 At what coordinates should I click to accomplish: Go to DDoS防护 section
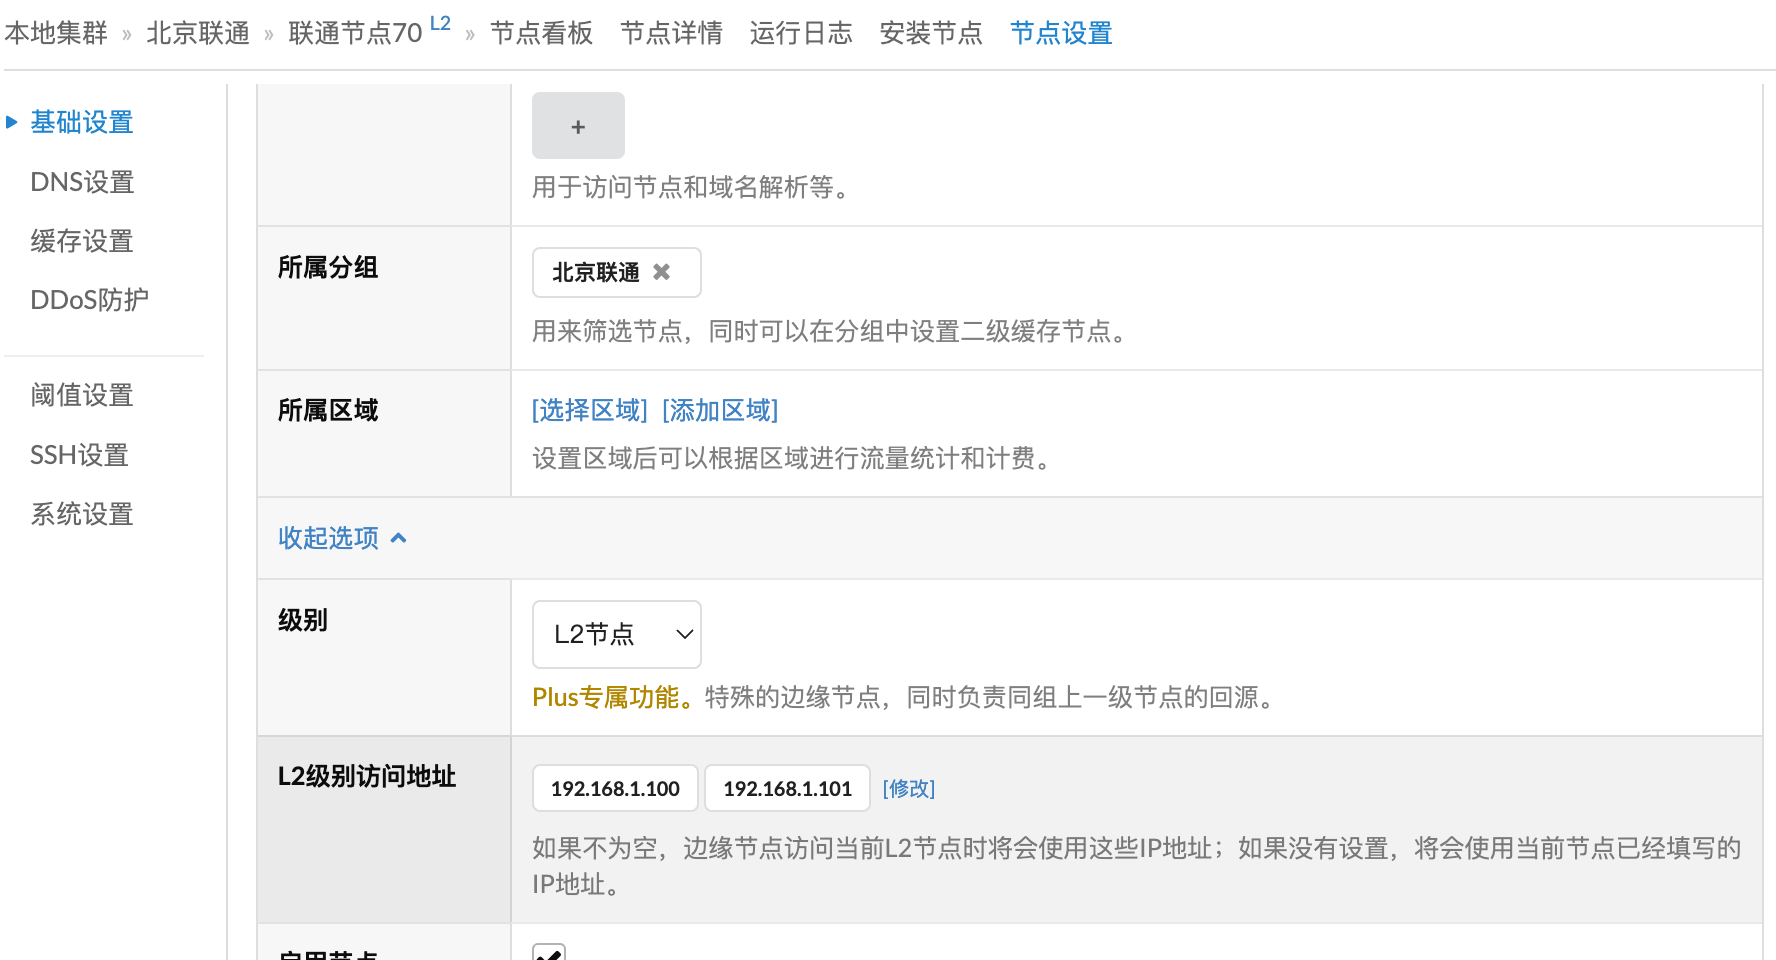(x=88, y=300)
